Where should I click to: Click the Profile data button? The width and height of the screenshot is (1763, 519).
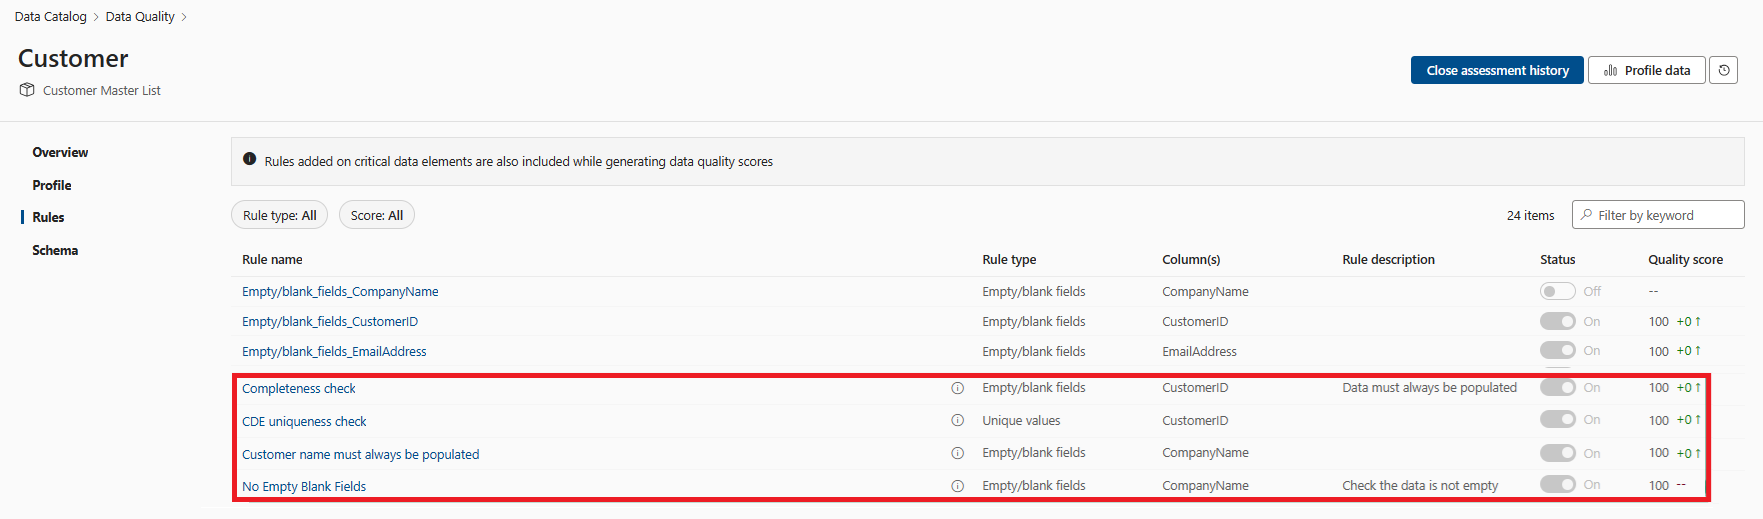pos(1646,70)
